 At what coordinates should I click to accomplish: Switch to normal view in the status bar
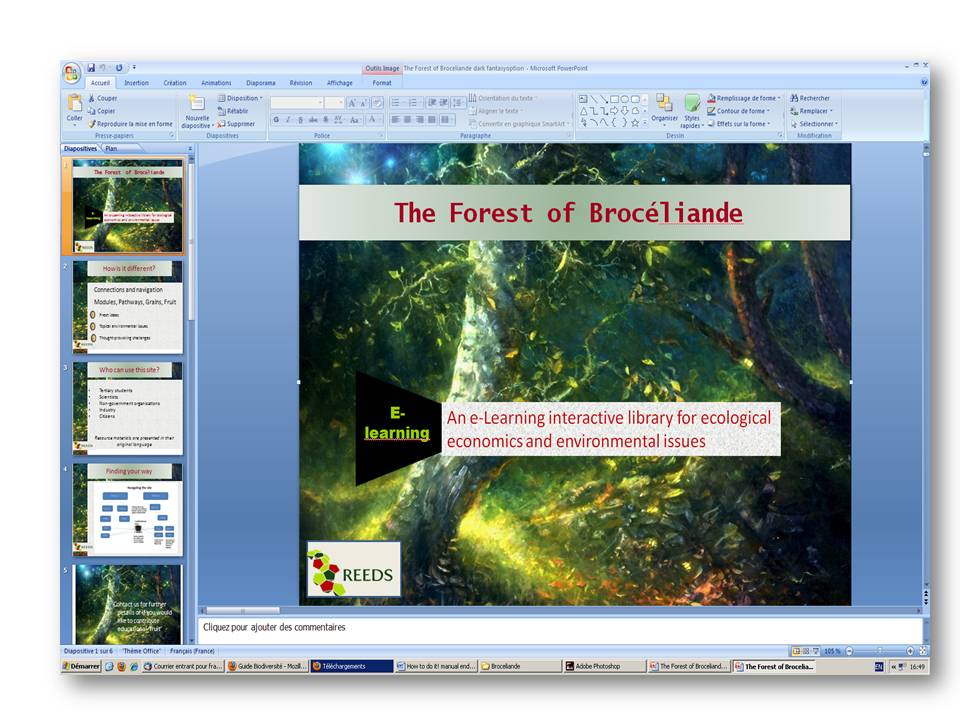tap(797, 651)
